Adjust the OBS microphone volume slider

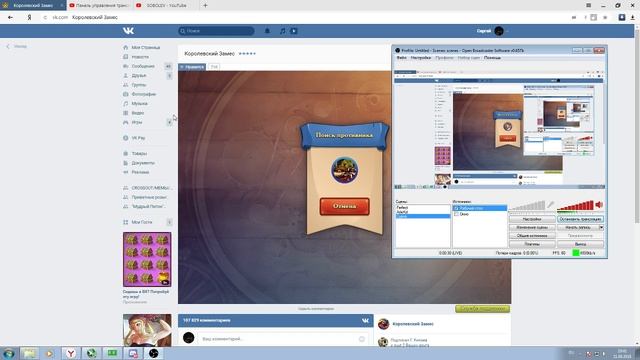click(x=527, y=205)
